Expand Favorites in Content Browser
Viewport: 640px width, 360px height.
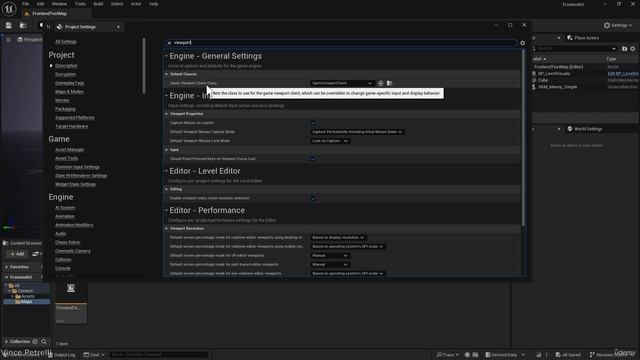click(x=7, y=267)
